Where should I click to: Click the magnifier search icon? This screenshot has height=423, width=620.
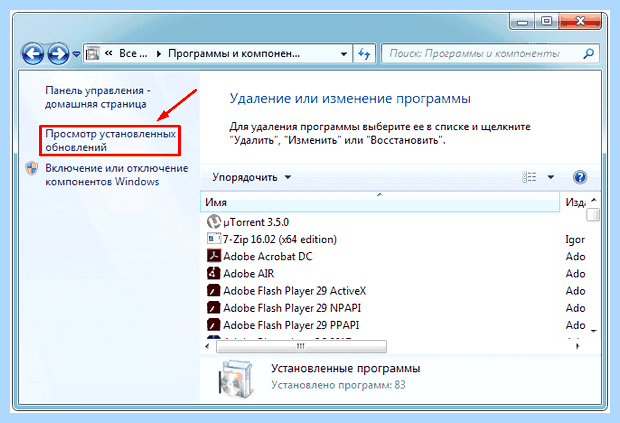(589, 53)
